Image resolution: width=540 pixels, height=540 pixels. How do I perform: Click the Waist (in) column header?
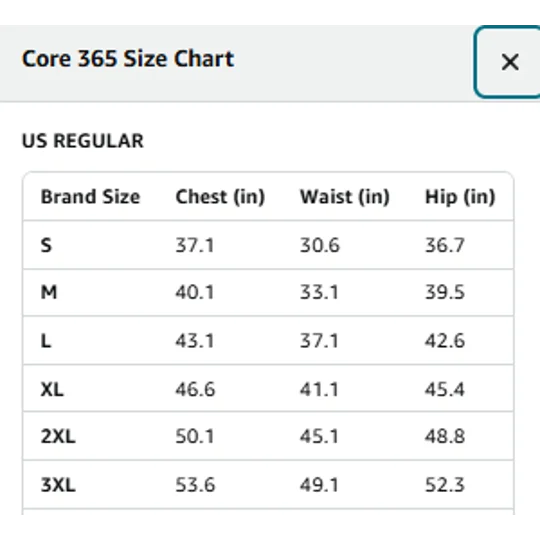[x=345, y=197]
